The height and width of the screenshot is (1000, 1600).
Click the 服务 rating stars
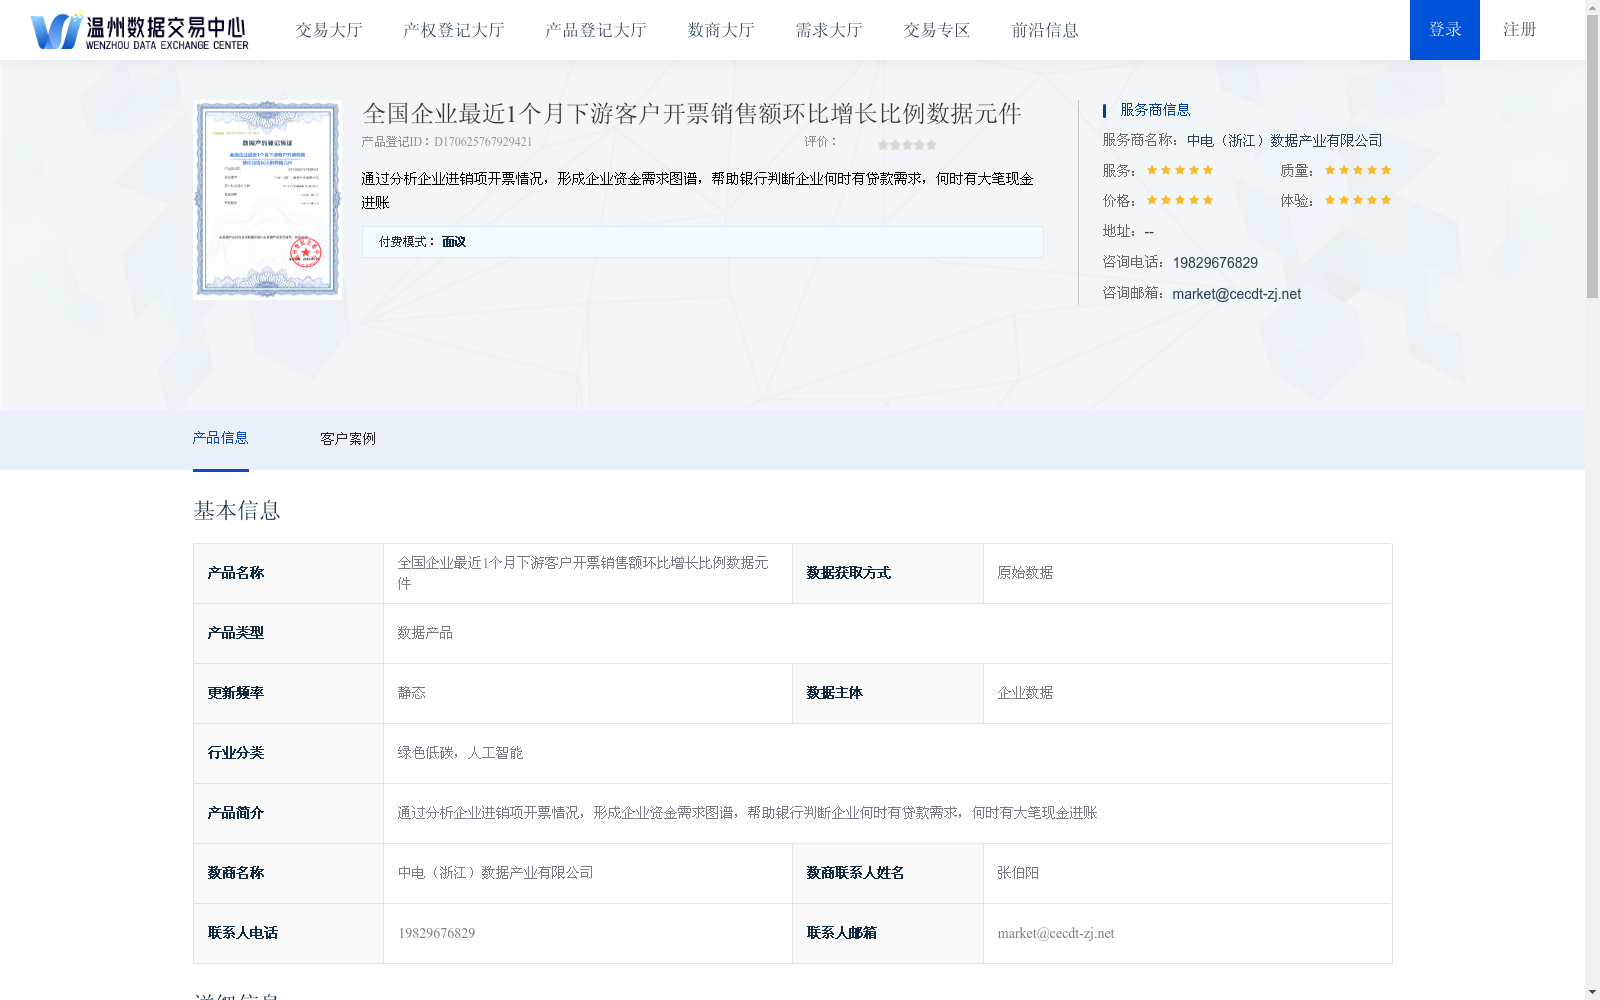[1180, 170]
